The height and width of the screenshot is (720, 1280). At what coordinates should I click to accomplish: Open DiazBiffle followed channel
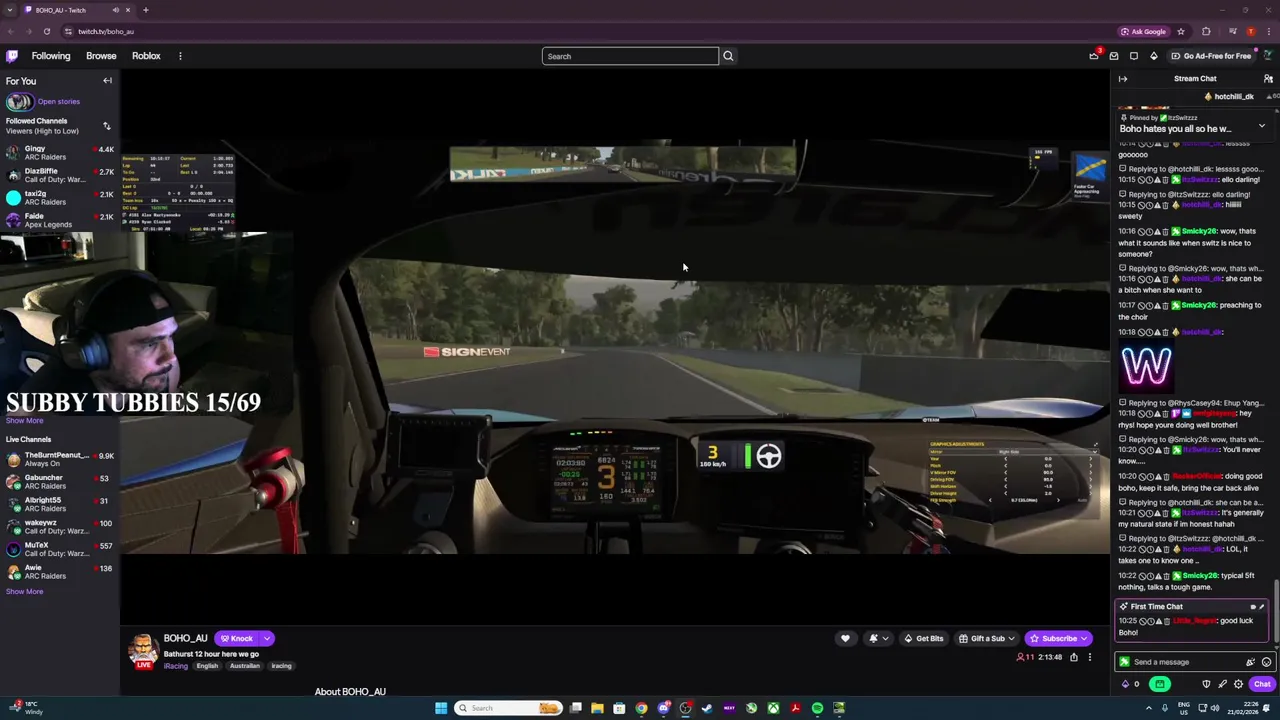click(60, 175)
